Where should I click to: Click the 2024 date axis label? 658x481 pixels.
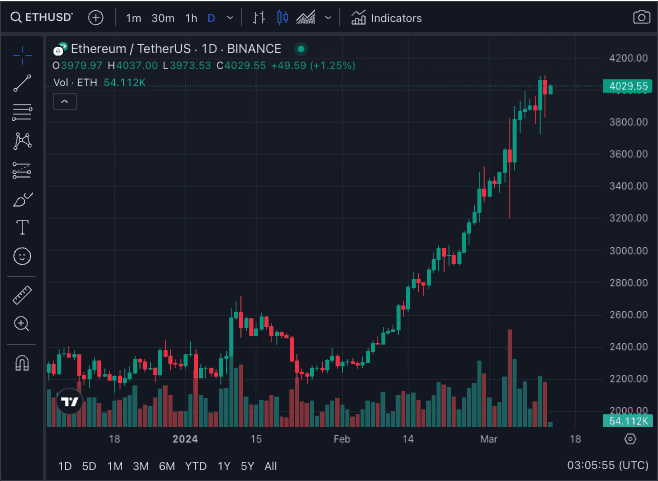[185, 439]
